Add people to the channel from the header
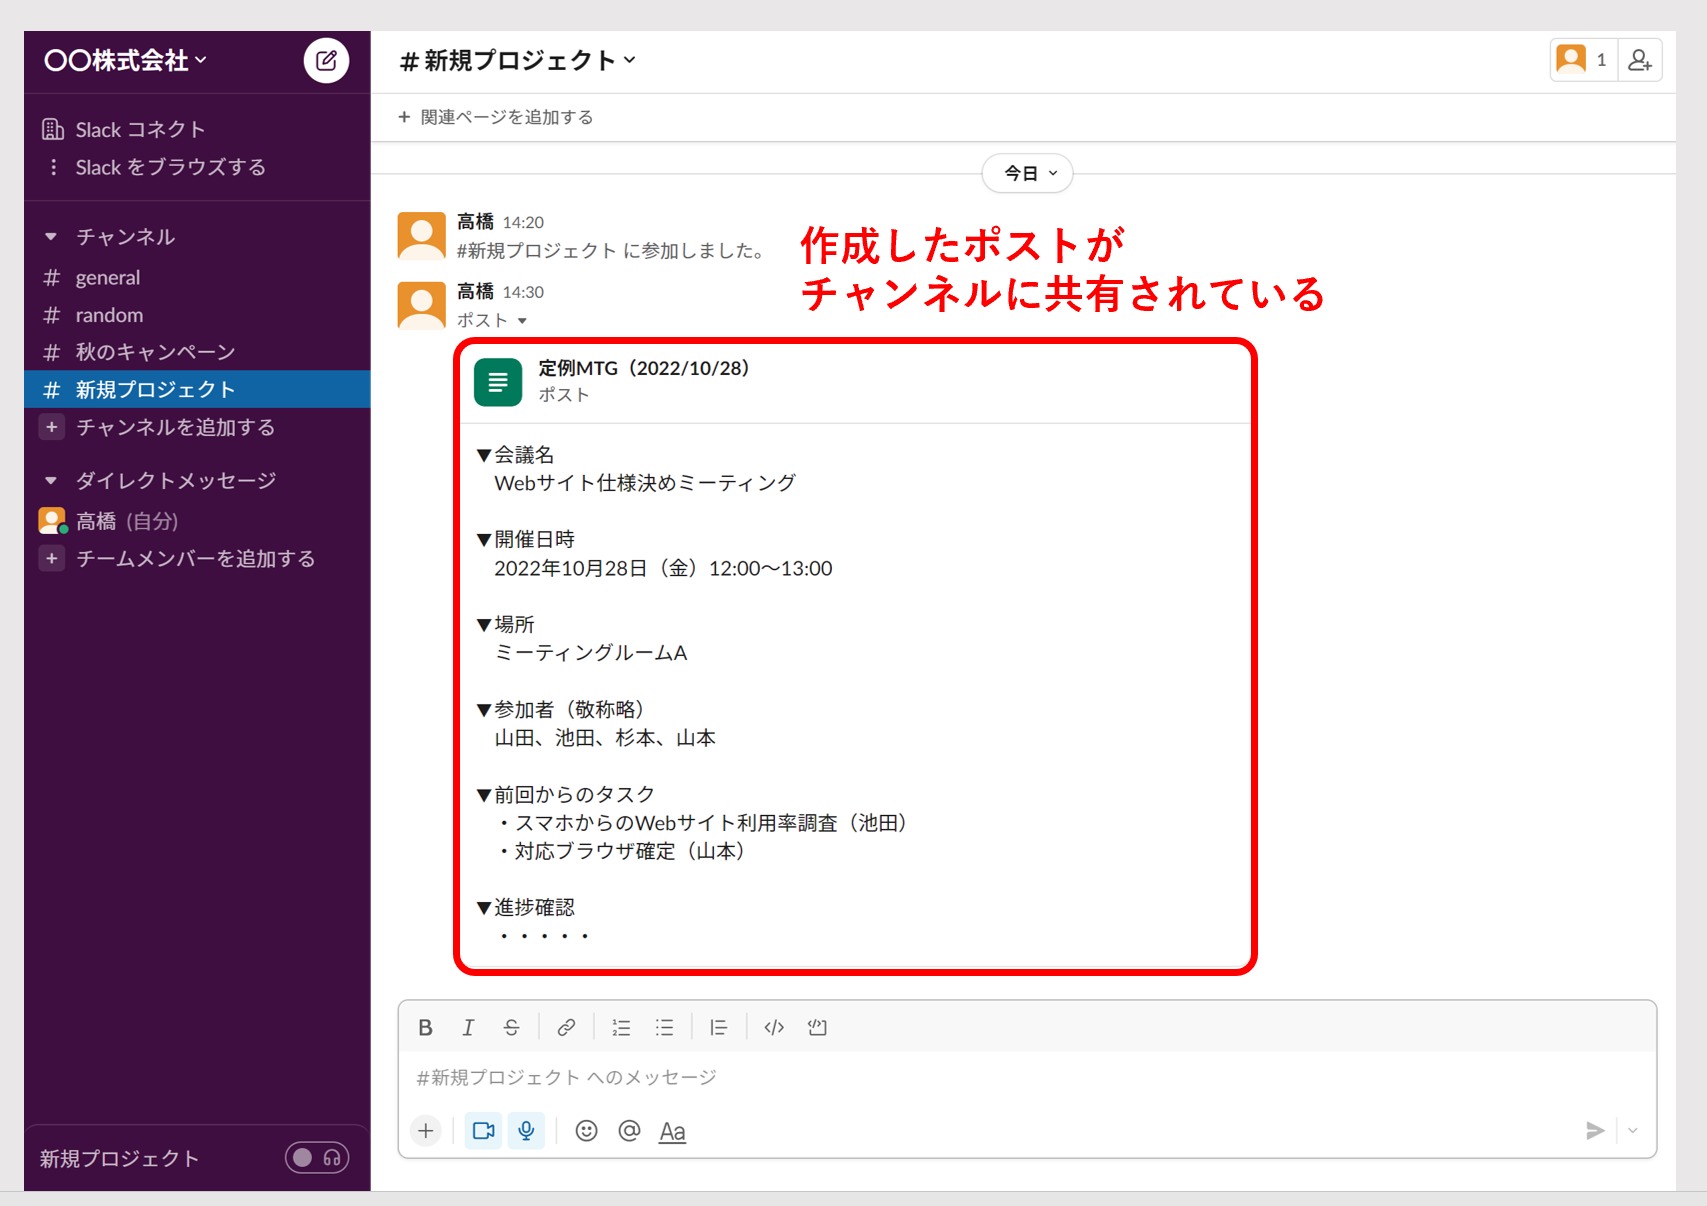 1640,60
